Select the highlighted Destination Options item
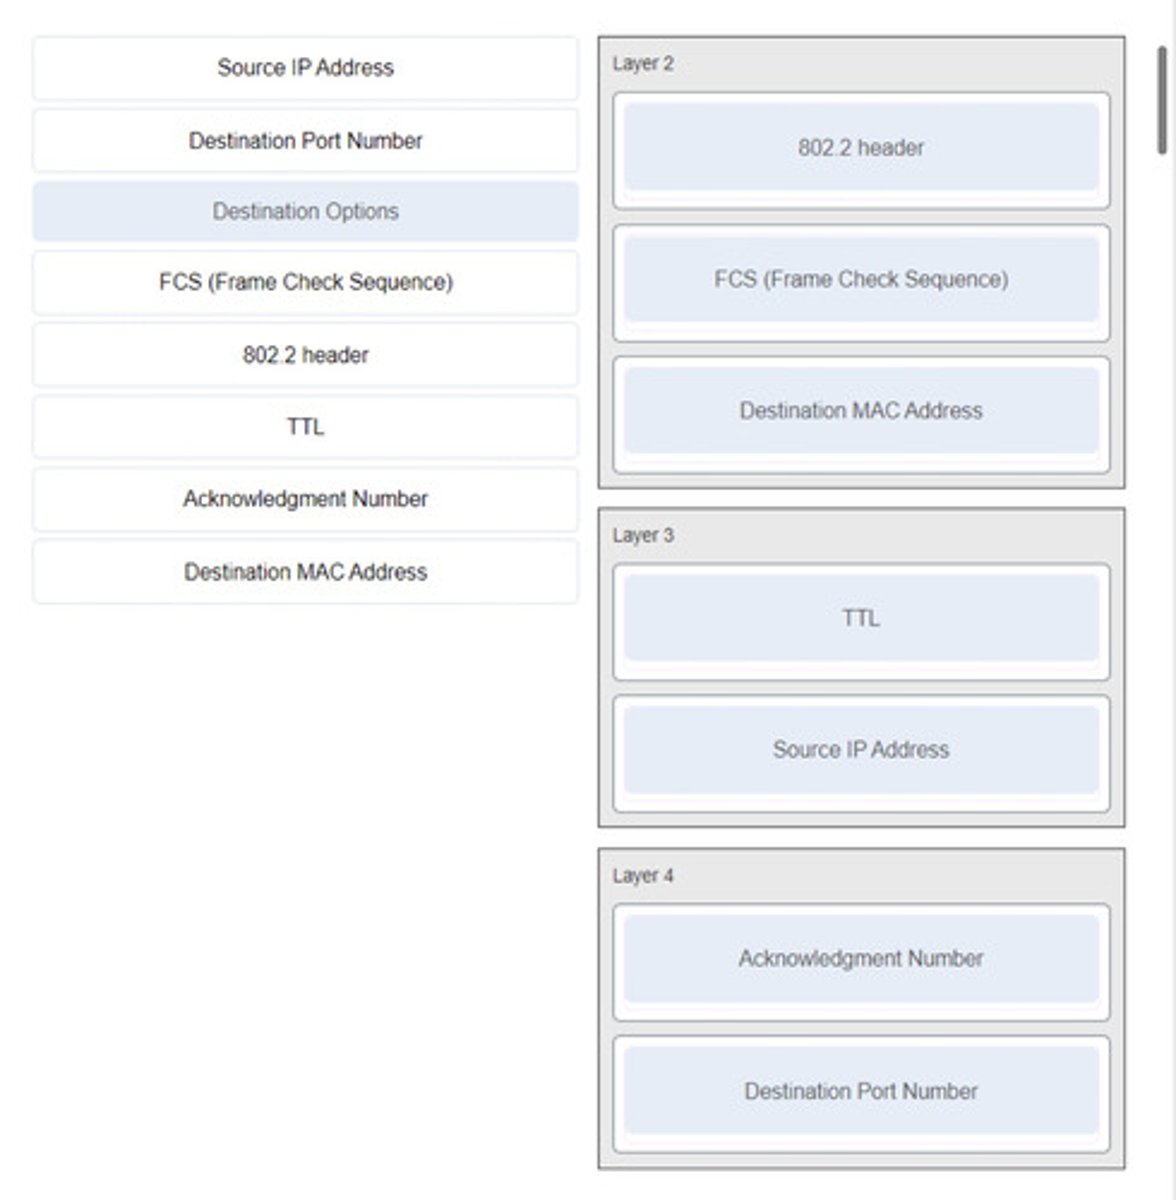Viewport: 1176px width, 1200px height. click(x=305, y=211)
